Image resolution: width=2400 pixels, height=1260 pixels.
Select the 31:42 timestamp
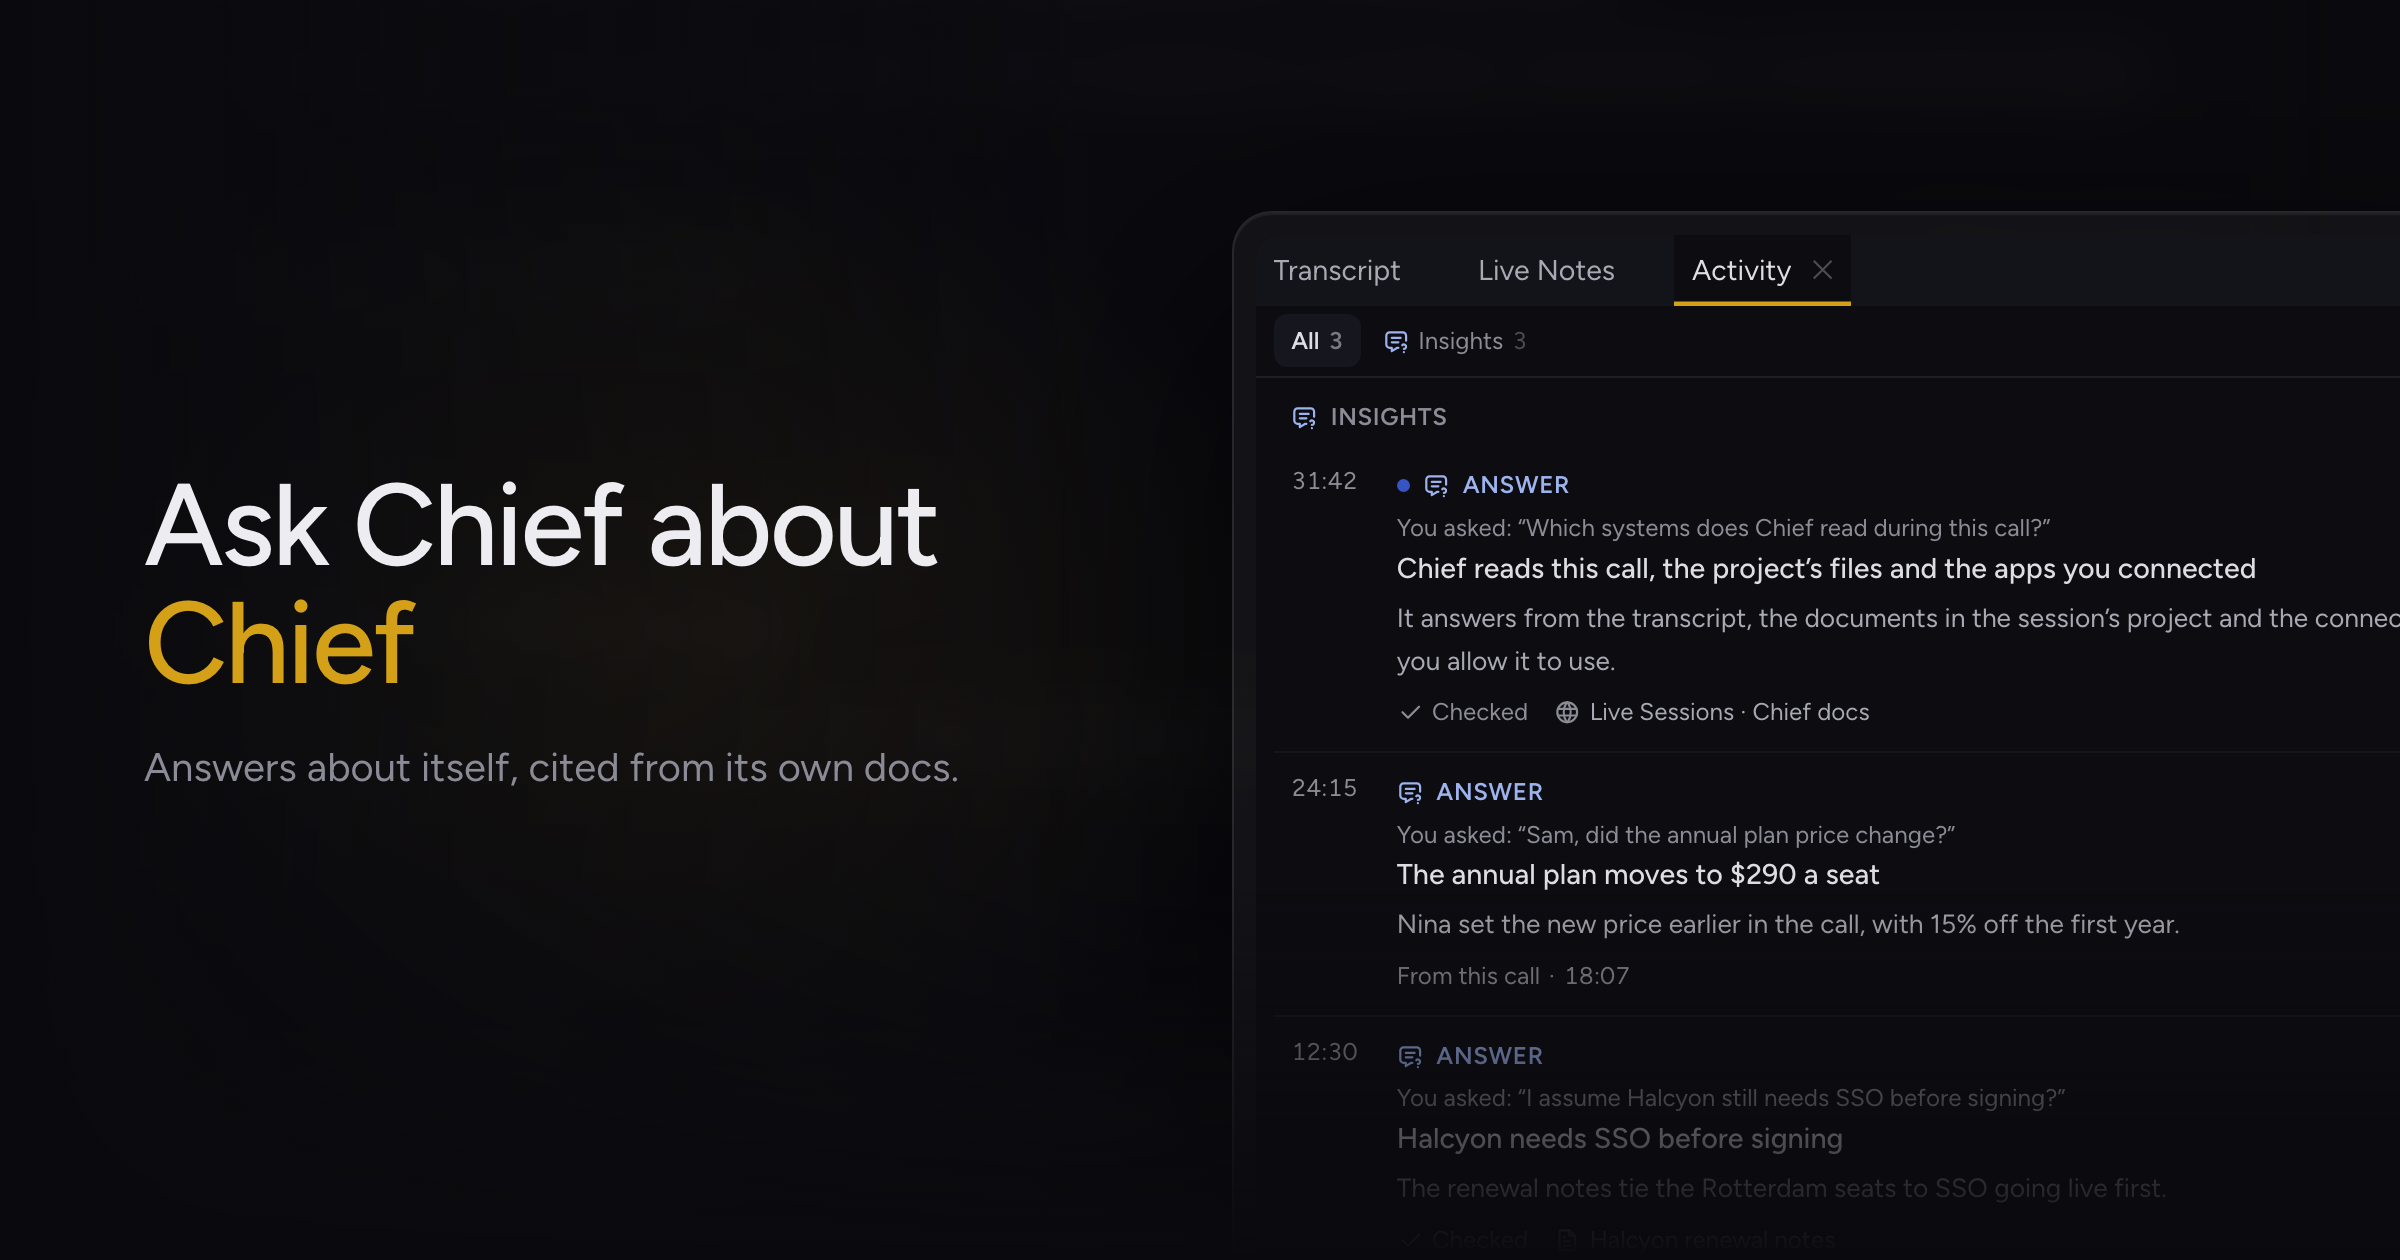pos(1324,481)
